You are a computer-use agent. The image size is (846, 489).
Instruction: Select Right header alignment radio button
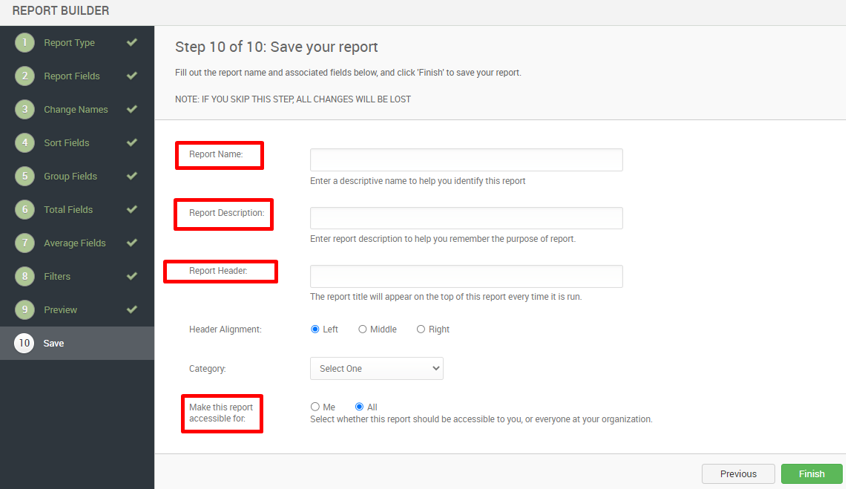(421, 329)
